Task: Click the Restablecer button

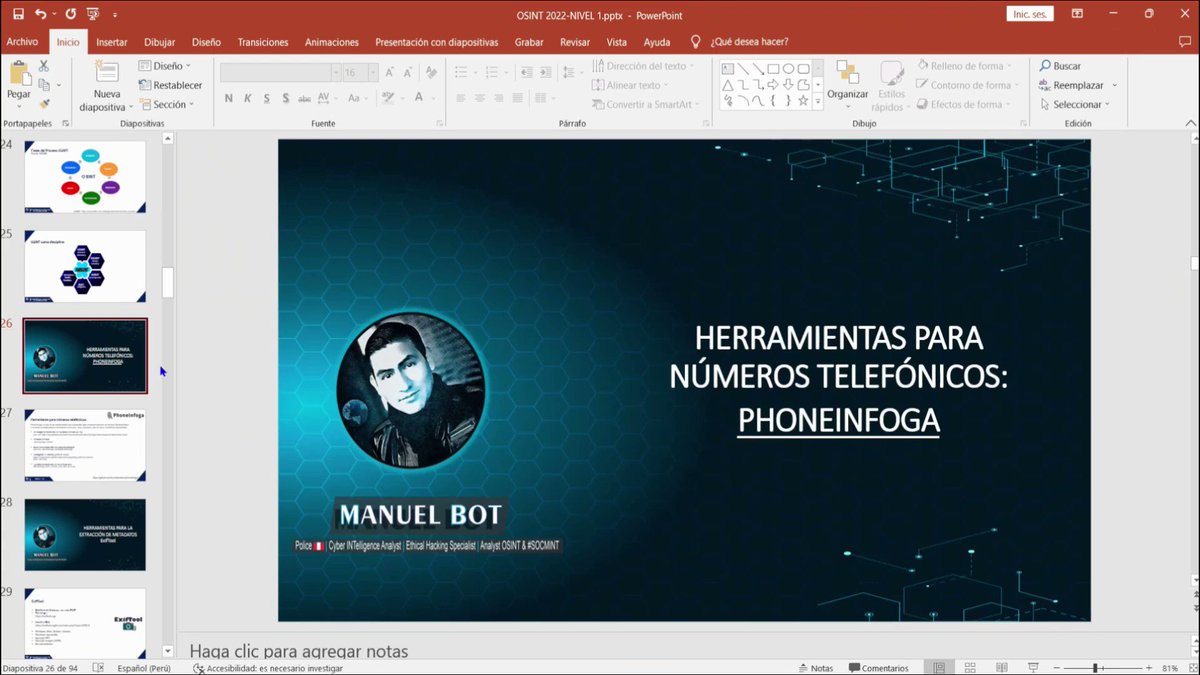Action: [x=171, y=85]
